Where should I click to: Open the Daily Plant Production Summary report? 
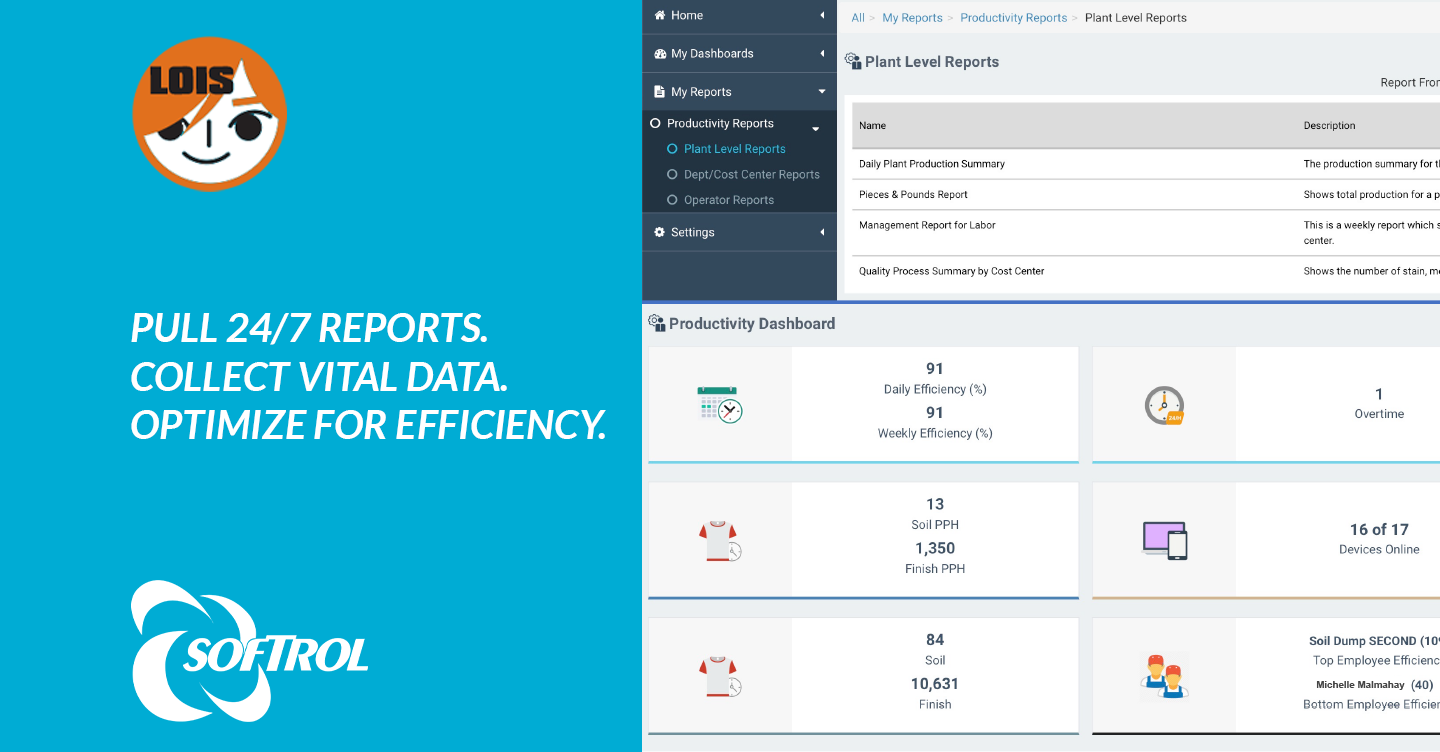coord(931,164)
